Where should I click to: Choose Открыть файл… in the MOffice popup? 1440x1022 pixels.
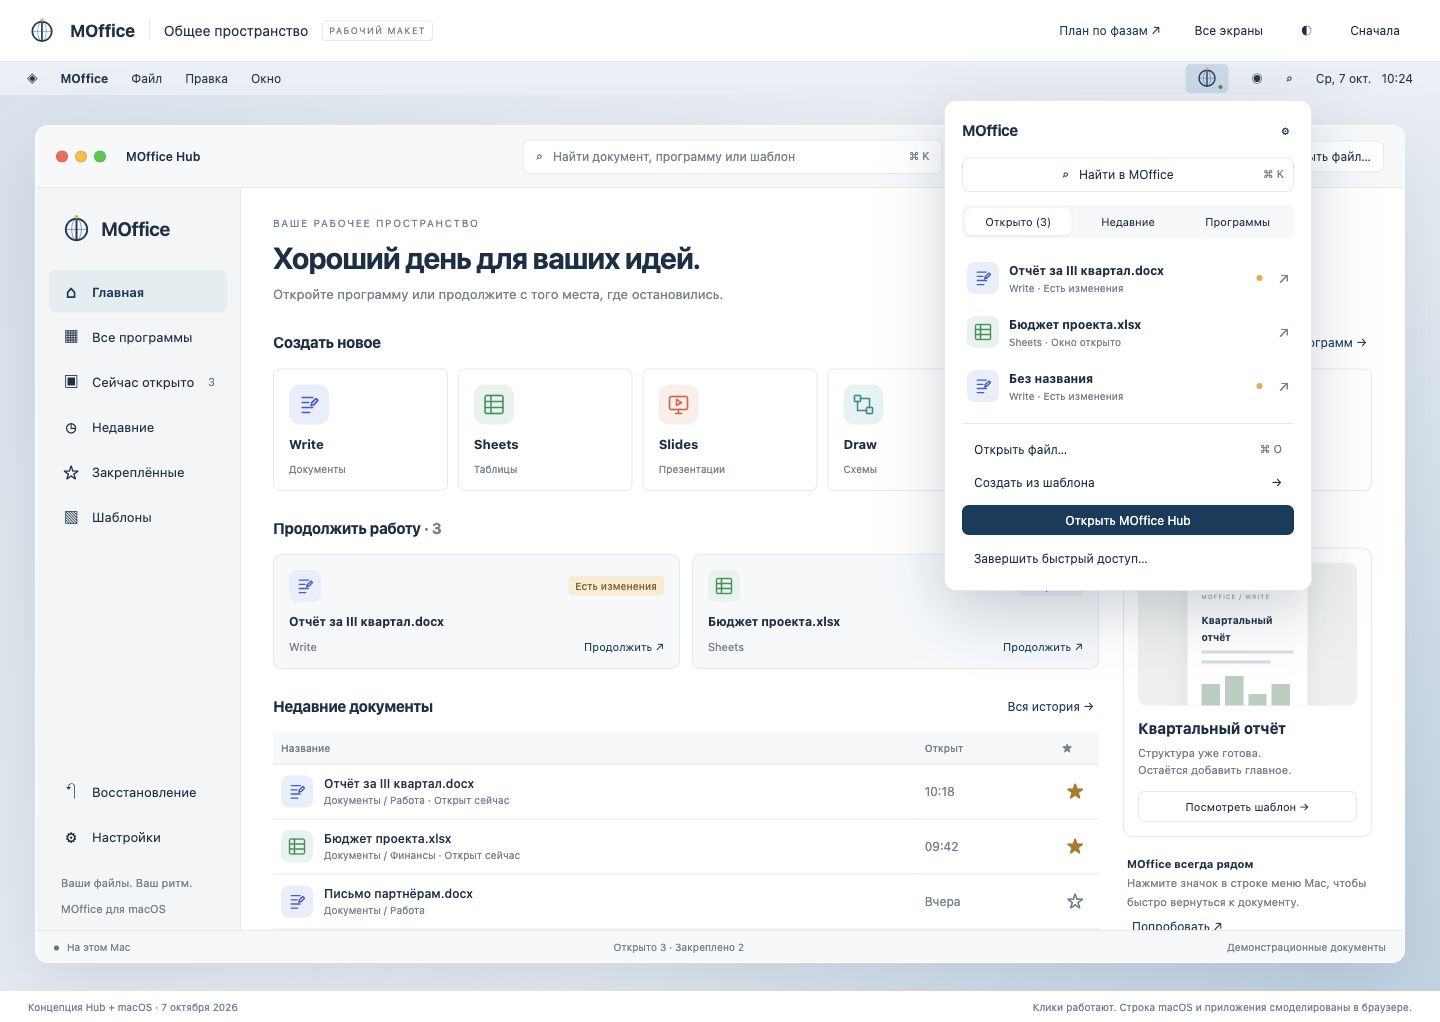(x=1128, y=450)
